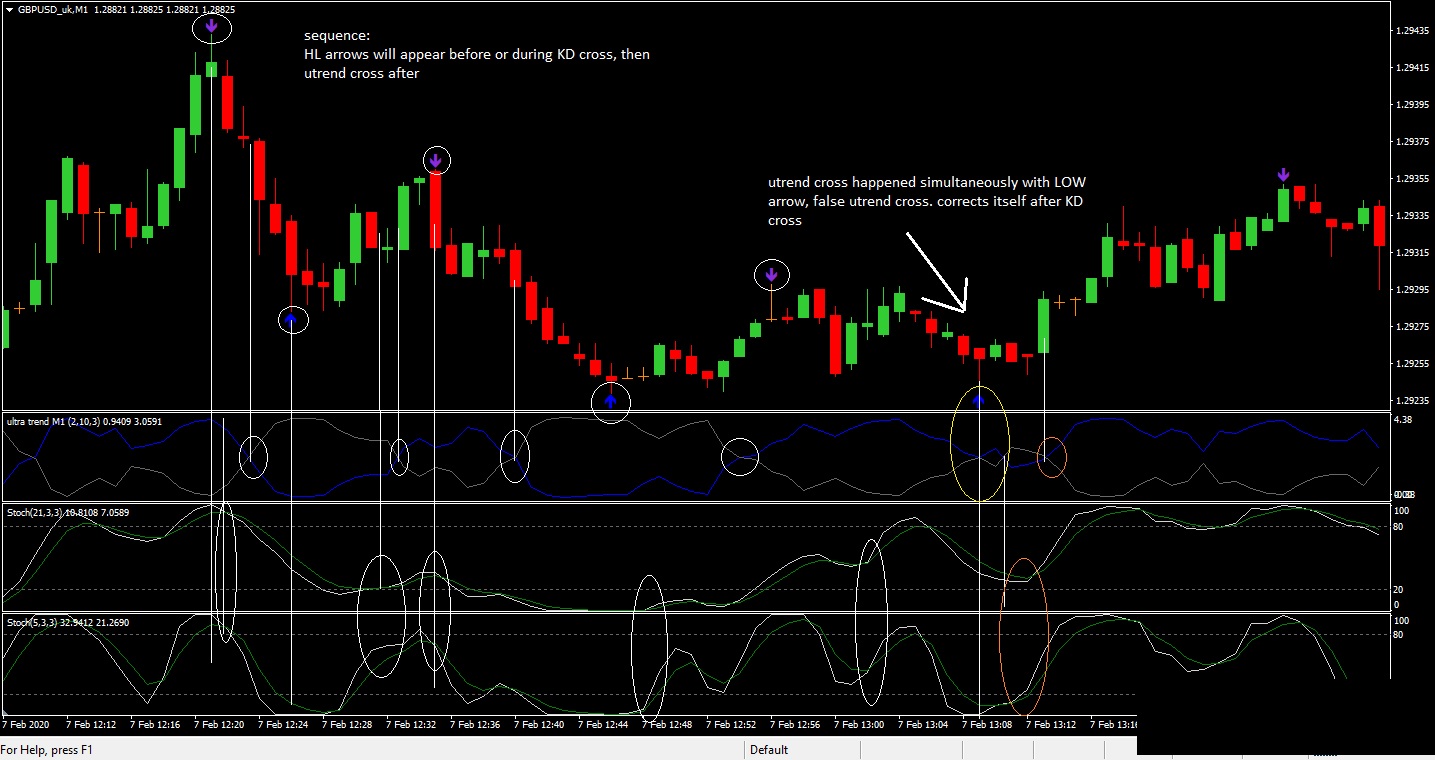The image size is (1435, 760).
Task: Click the 1.29295 price axis label
Action: (x=1411, y=290)
